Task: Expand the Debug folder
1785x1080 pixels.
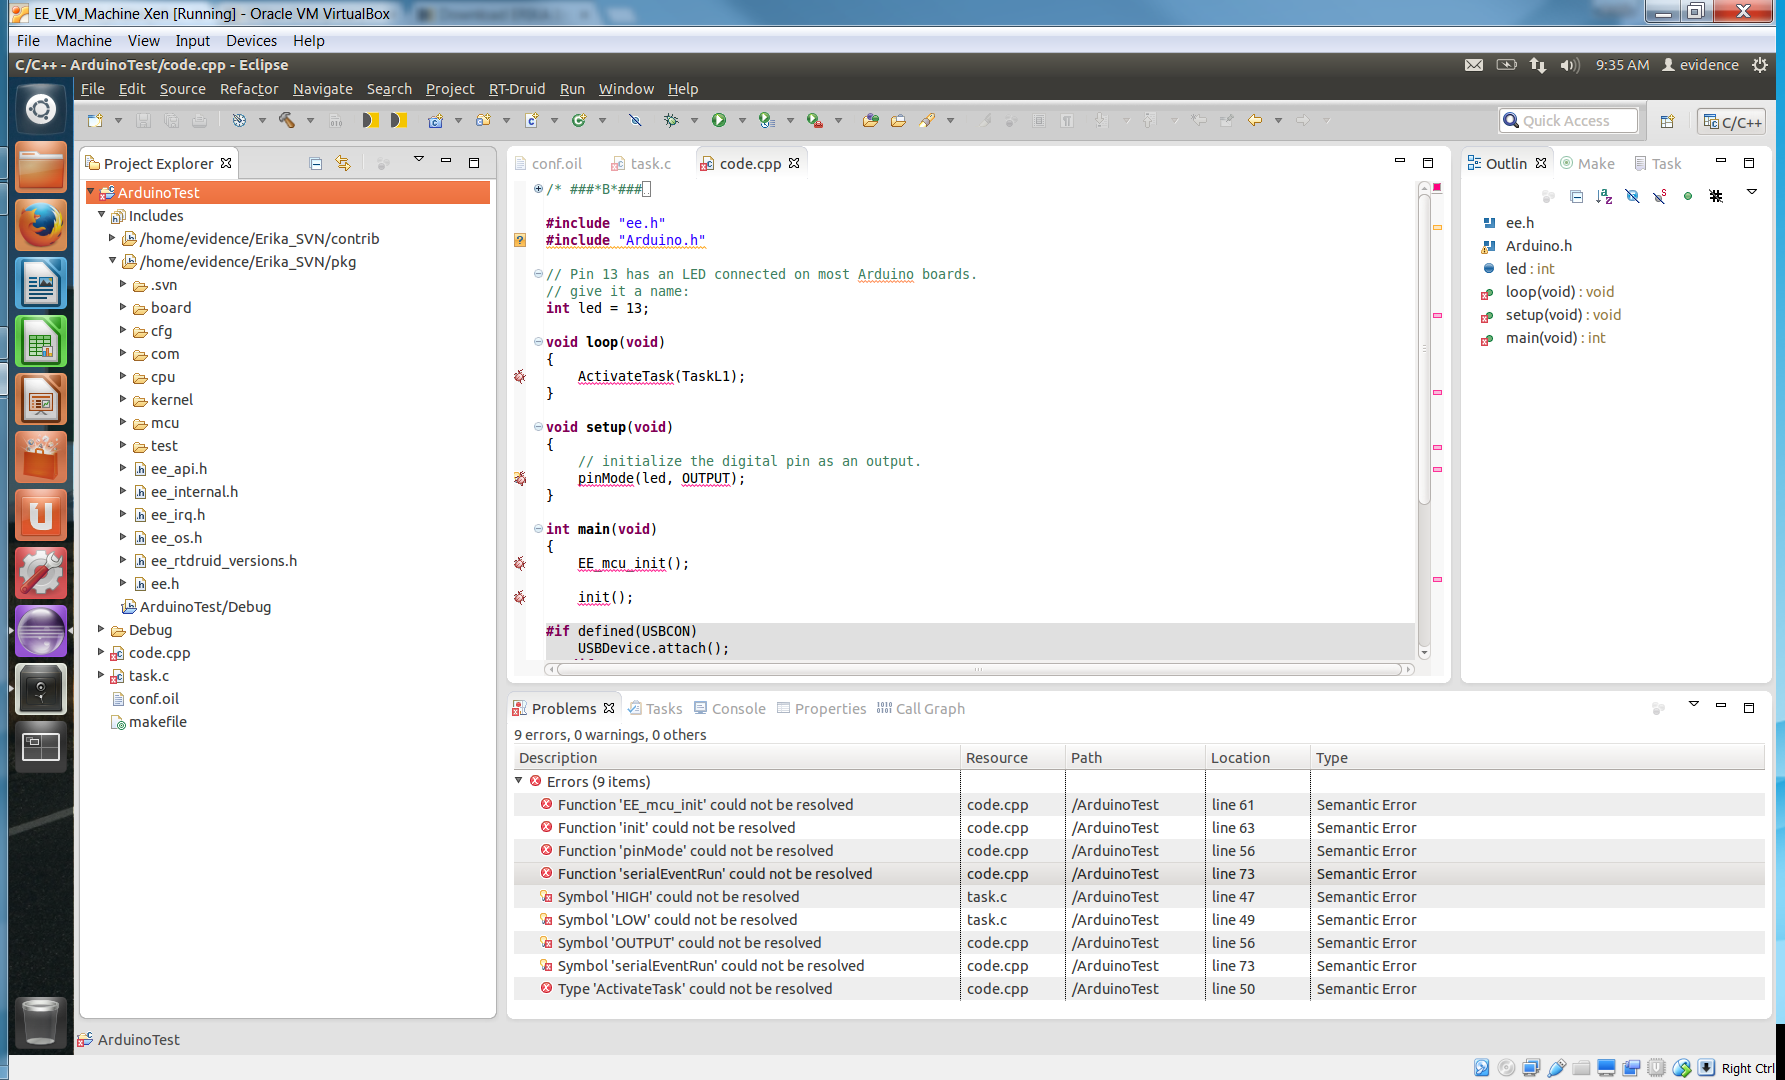Action: 102,629
